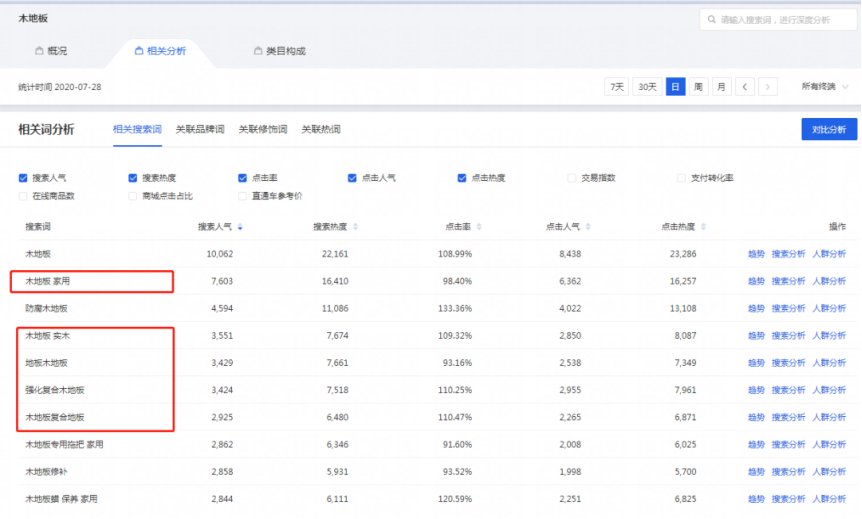Switch to the 类目构成 tab

pos(279,51)
